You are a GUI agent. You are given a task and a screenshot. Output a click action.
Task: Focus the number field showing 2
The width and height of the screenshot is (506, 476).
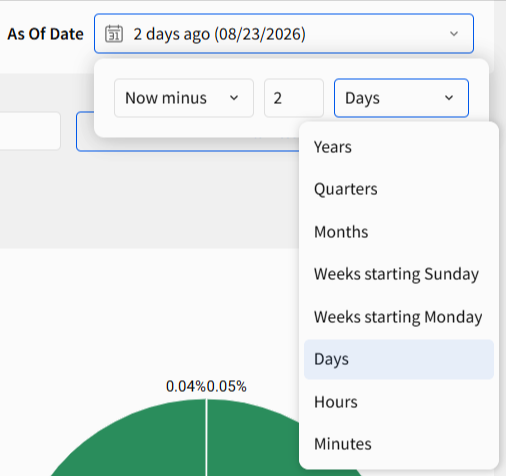(294, 98)
